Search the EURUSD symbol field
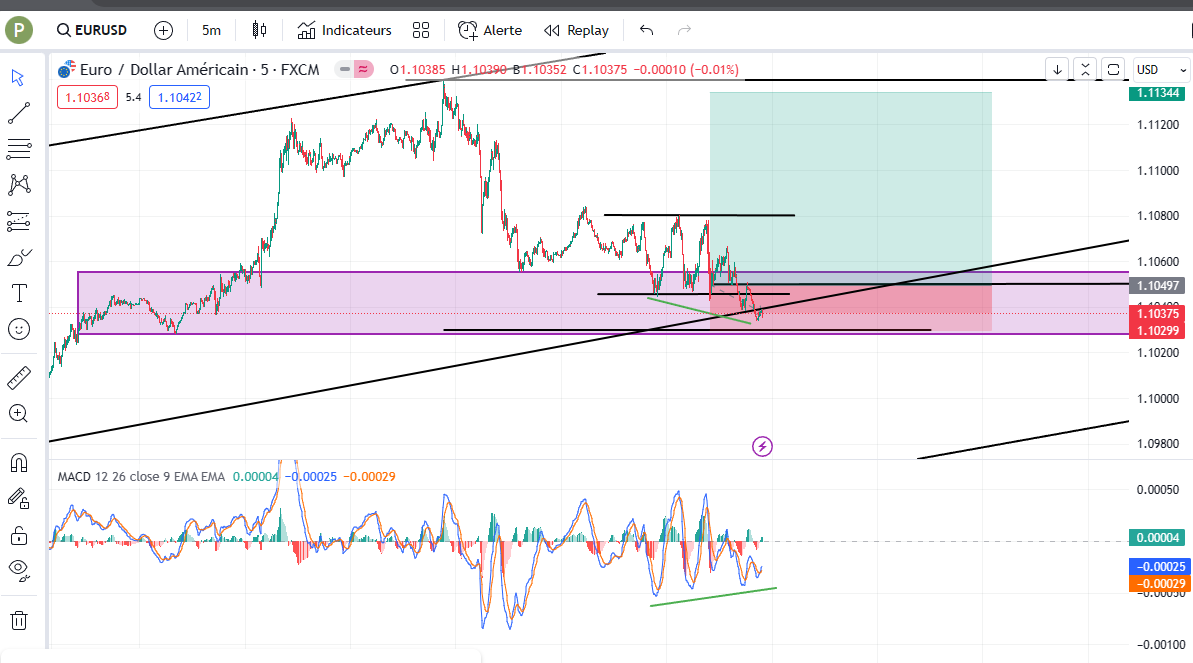The width and height of the screenshot is (1193, 663). pos(90,30)
